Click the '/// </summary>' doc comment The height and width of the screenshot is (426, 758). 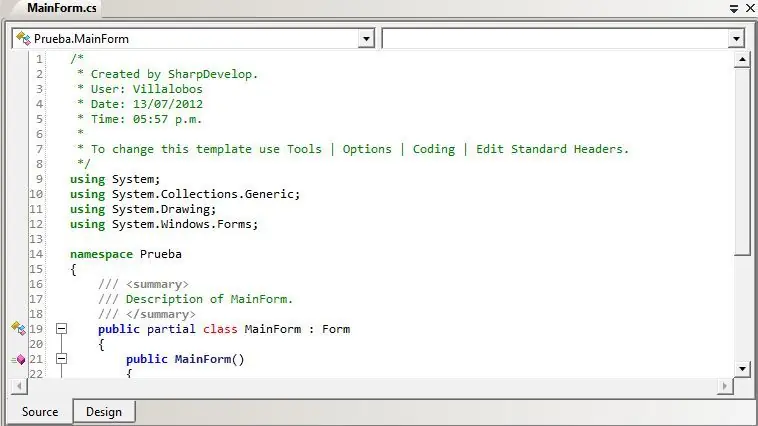click(x=146, y=314)
